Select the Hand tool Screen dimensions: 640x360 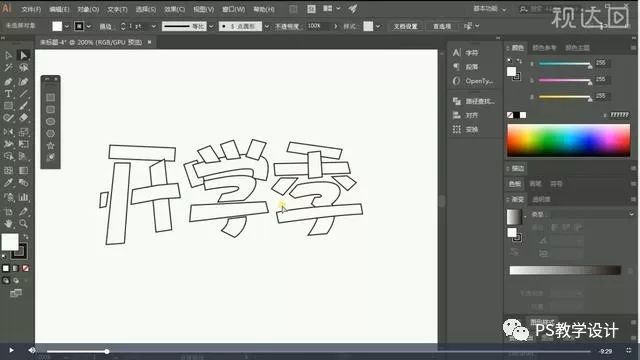(x=8, y=224)
